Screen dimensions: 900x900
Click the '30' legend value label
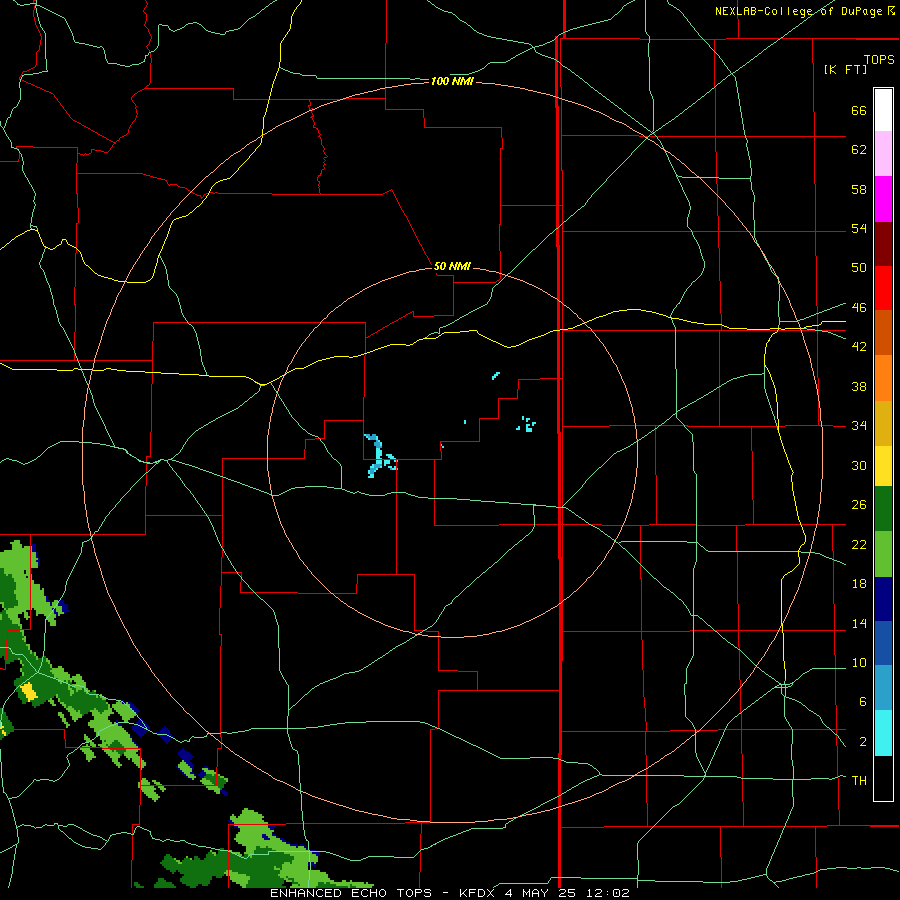859,465
